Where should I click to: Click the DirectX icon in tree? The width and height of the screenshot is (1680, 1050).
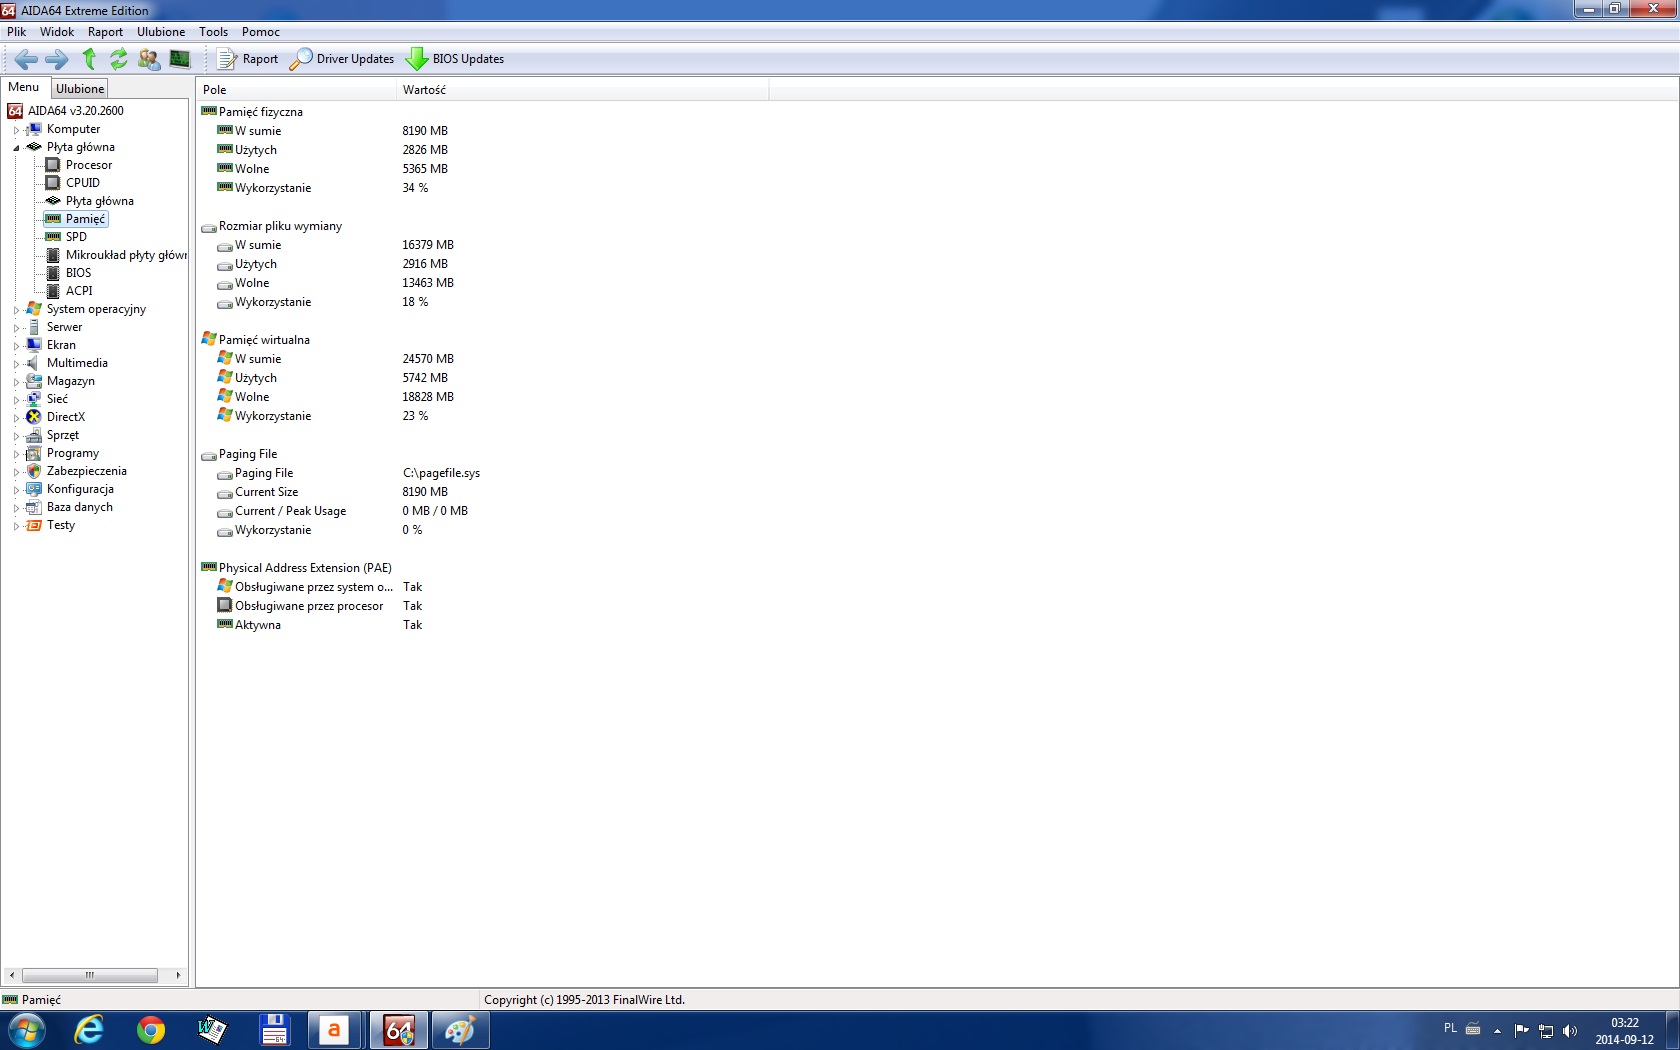34,417
